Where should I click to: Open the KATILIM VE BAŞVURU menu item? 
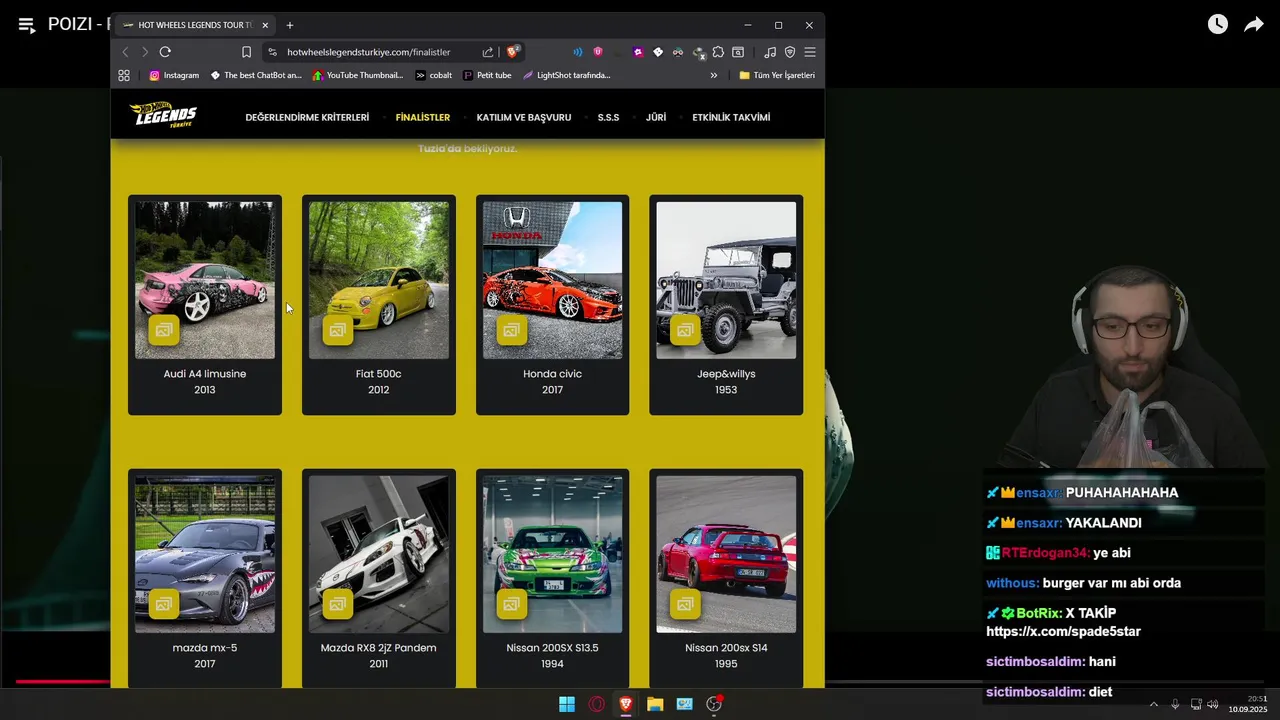[x=524, y=117]
